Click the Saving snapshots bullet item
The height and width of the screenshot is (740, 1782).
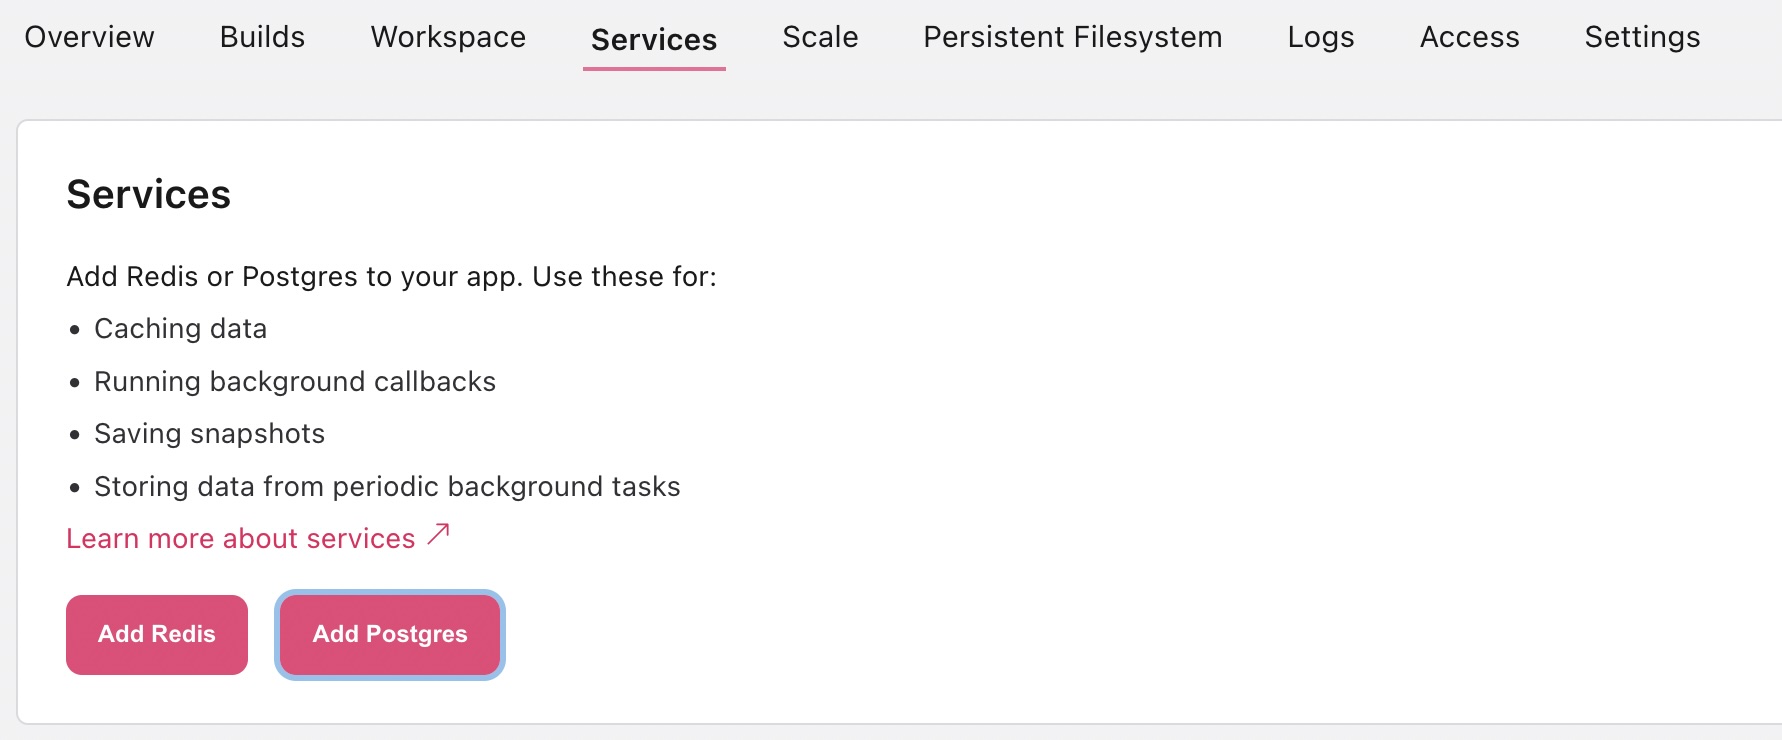[x=208, y=433]
